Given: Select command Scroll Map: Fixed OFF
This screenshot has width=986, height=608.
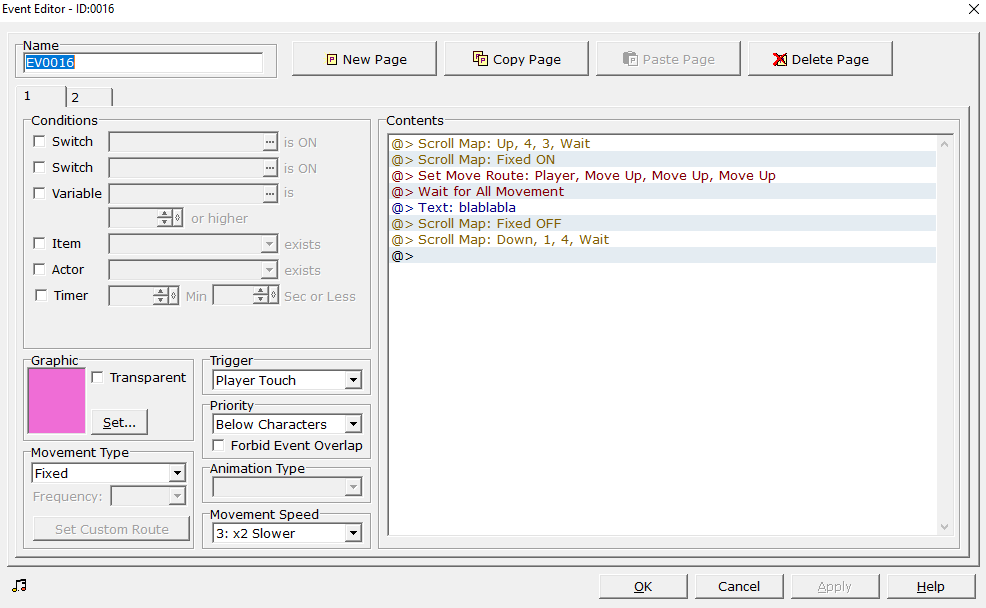Looking at the screenshot, I should pyautogui.click(x=663, y=223).
